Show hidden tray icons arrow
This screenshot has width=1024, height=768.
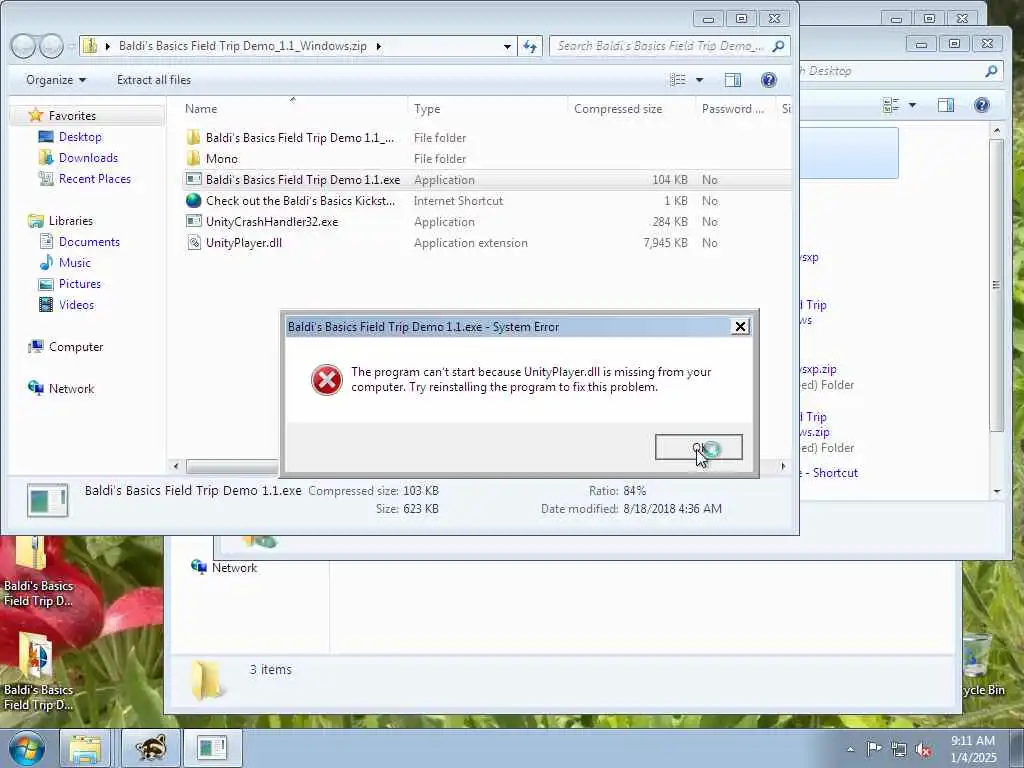point(850,749)
